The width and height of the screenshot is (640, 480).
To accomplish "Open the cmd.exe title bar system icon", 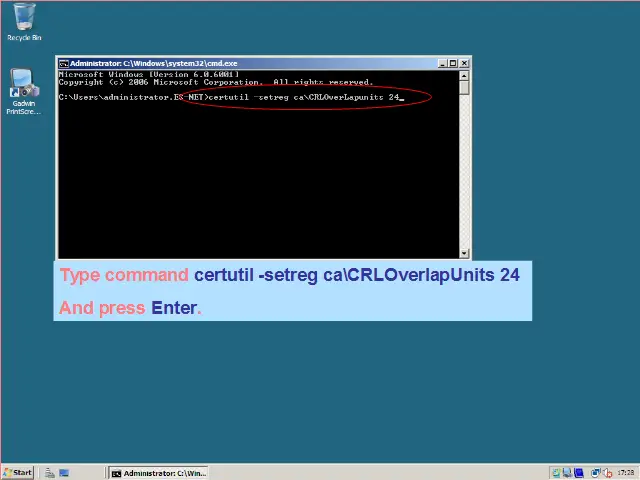I will click(x=64, y=63).
